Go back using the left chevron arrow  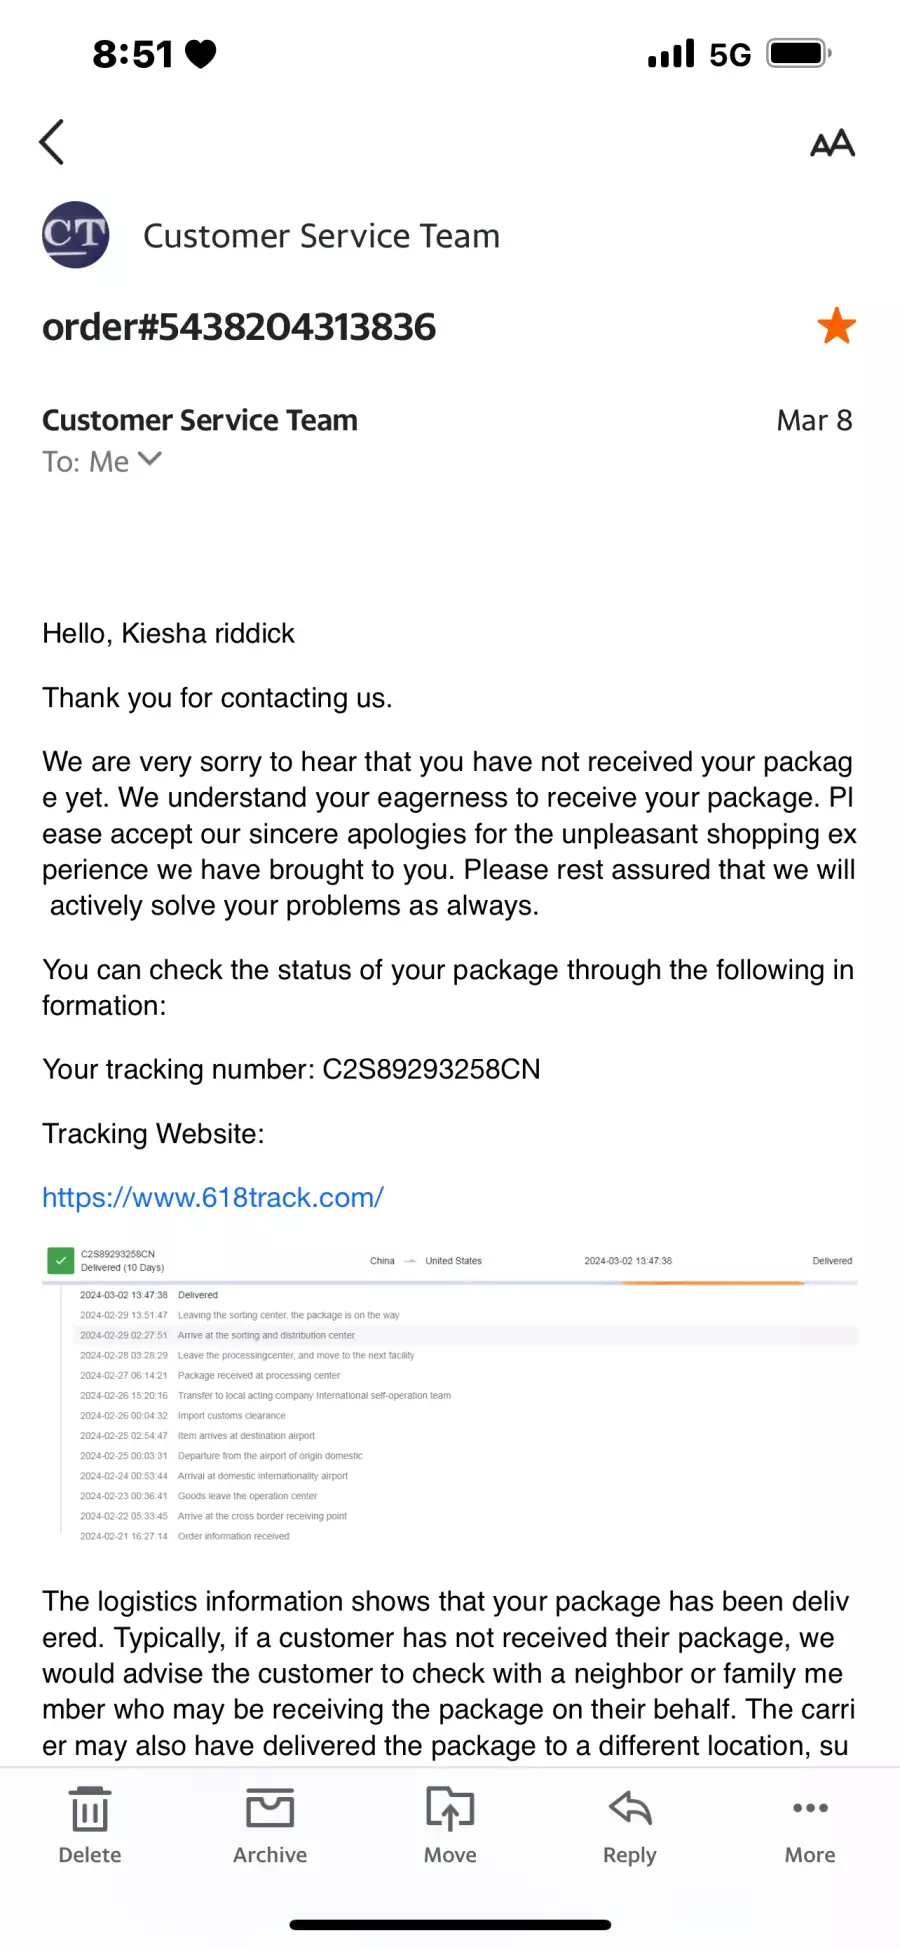point(52,142)
